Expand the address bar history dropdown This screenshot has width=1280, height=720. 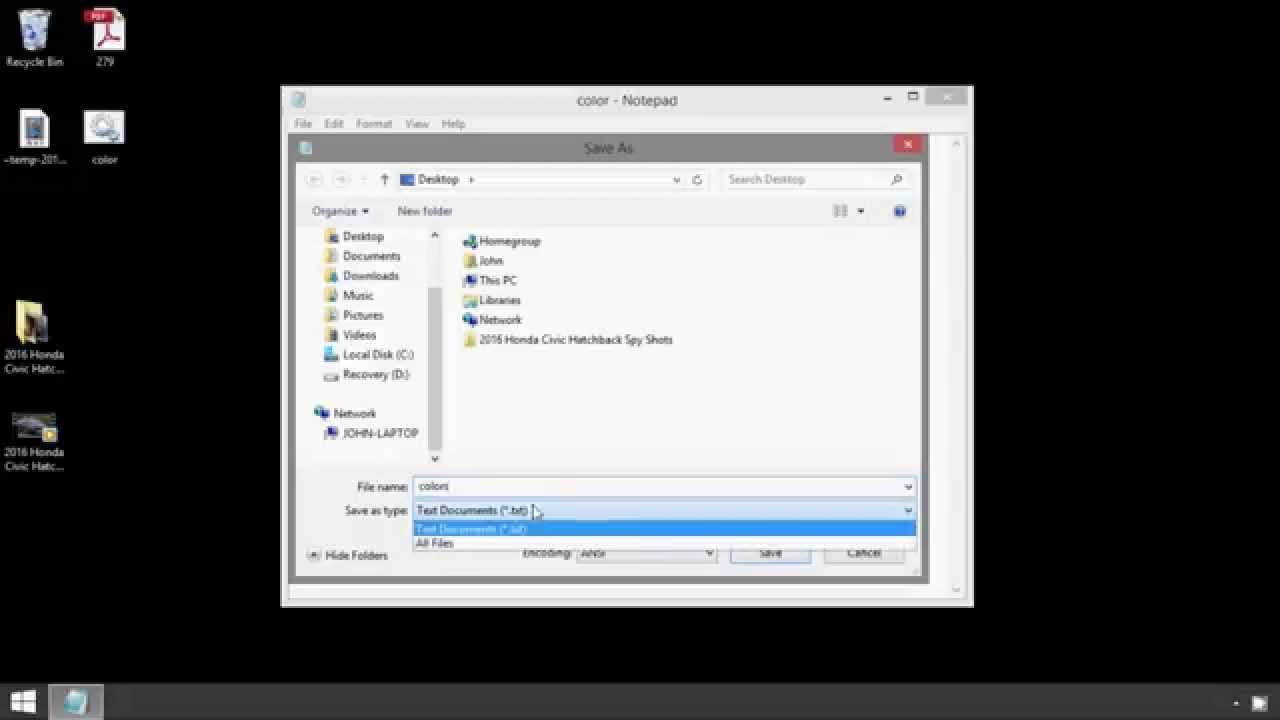point(677,180)
